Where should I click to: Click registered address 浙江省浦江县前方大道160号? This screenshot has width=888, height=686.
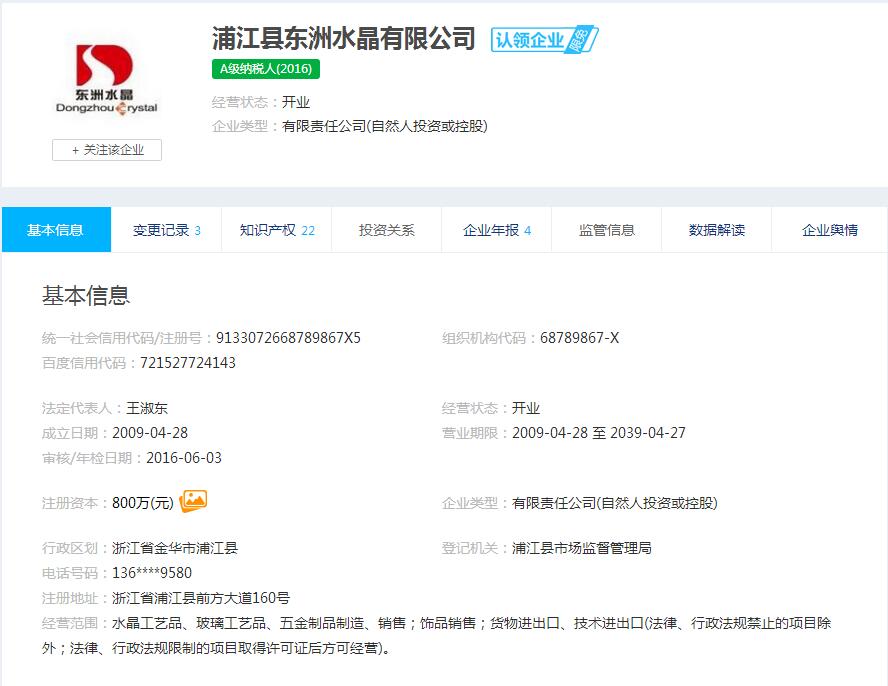201,598
